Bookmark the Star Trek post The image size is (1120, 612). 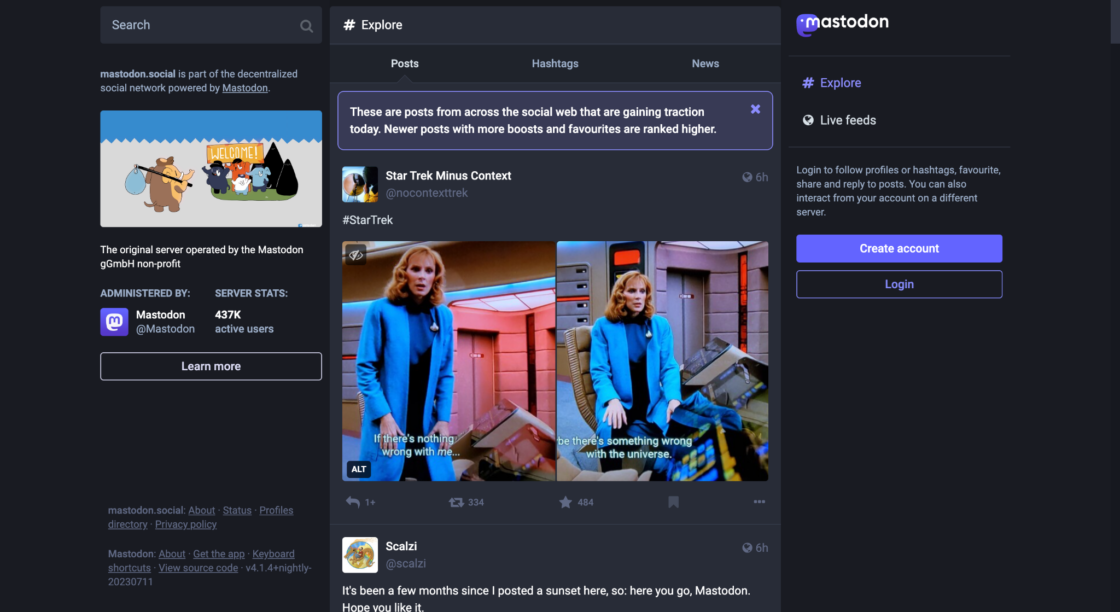tap(673, 502)
